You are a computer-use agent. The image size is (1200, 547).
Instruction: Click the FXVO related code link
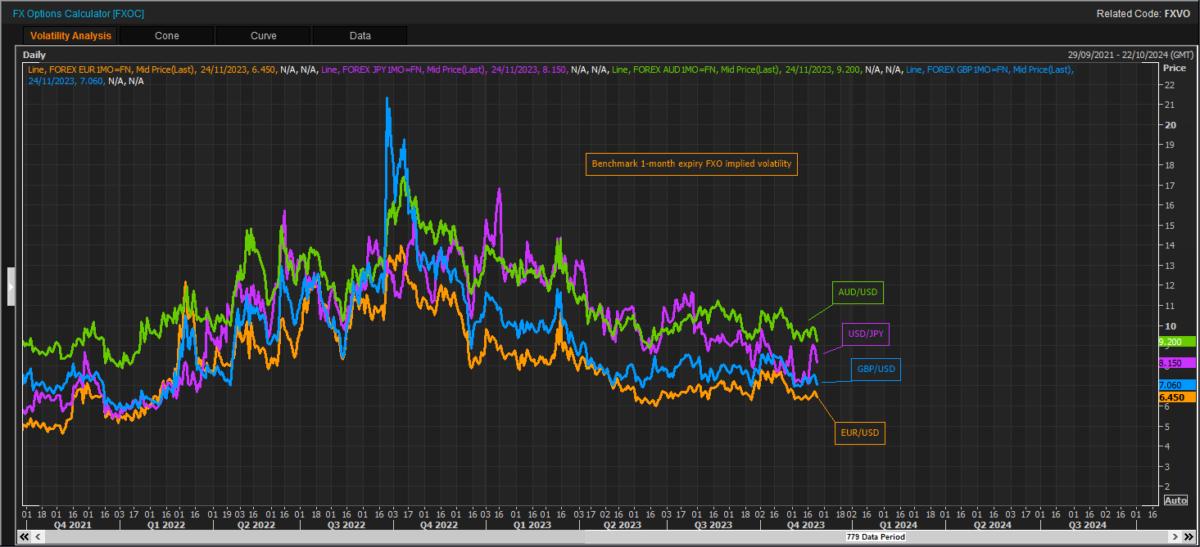(1176, 14)
